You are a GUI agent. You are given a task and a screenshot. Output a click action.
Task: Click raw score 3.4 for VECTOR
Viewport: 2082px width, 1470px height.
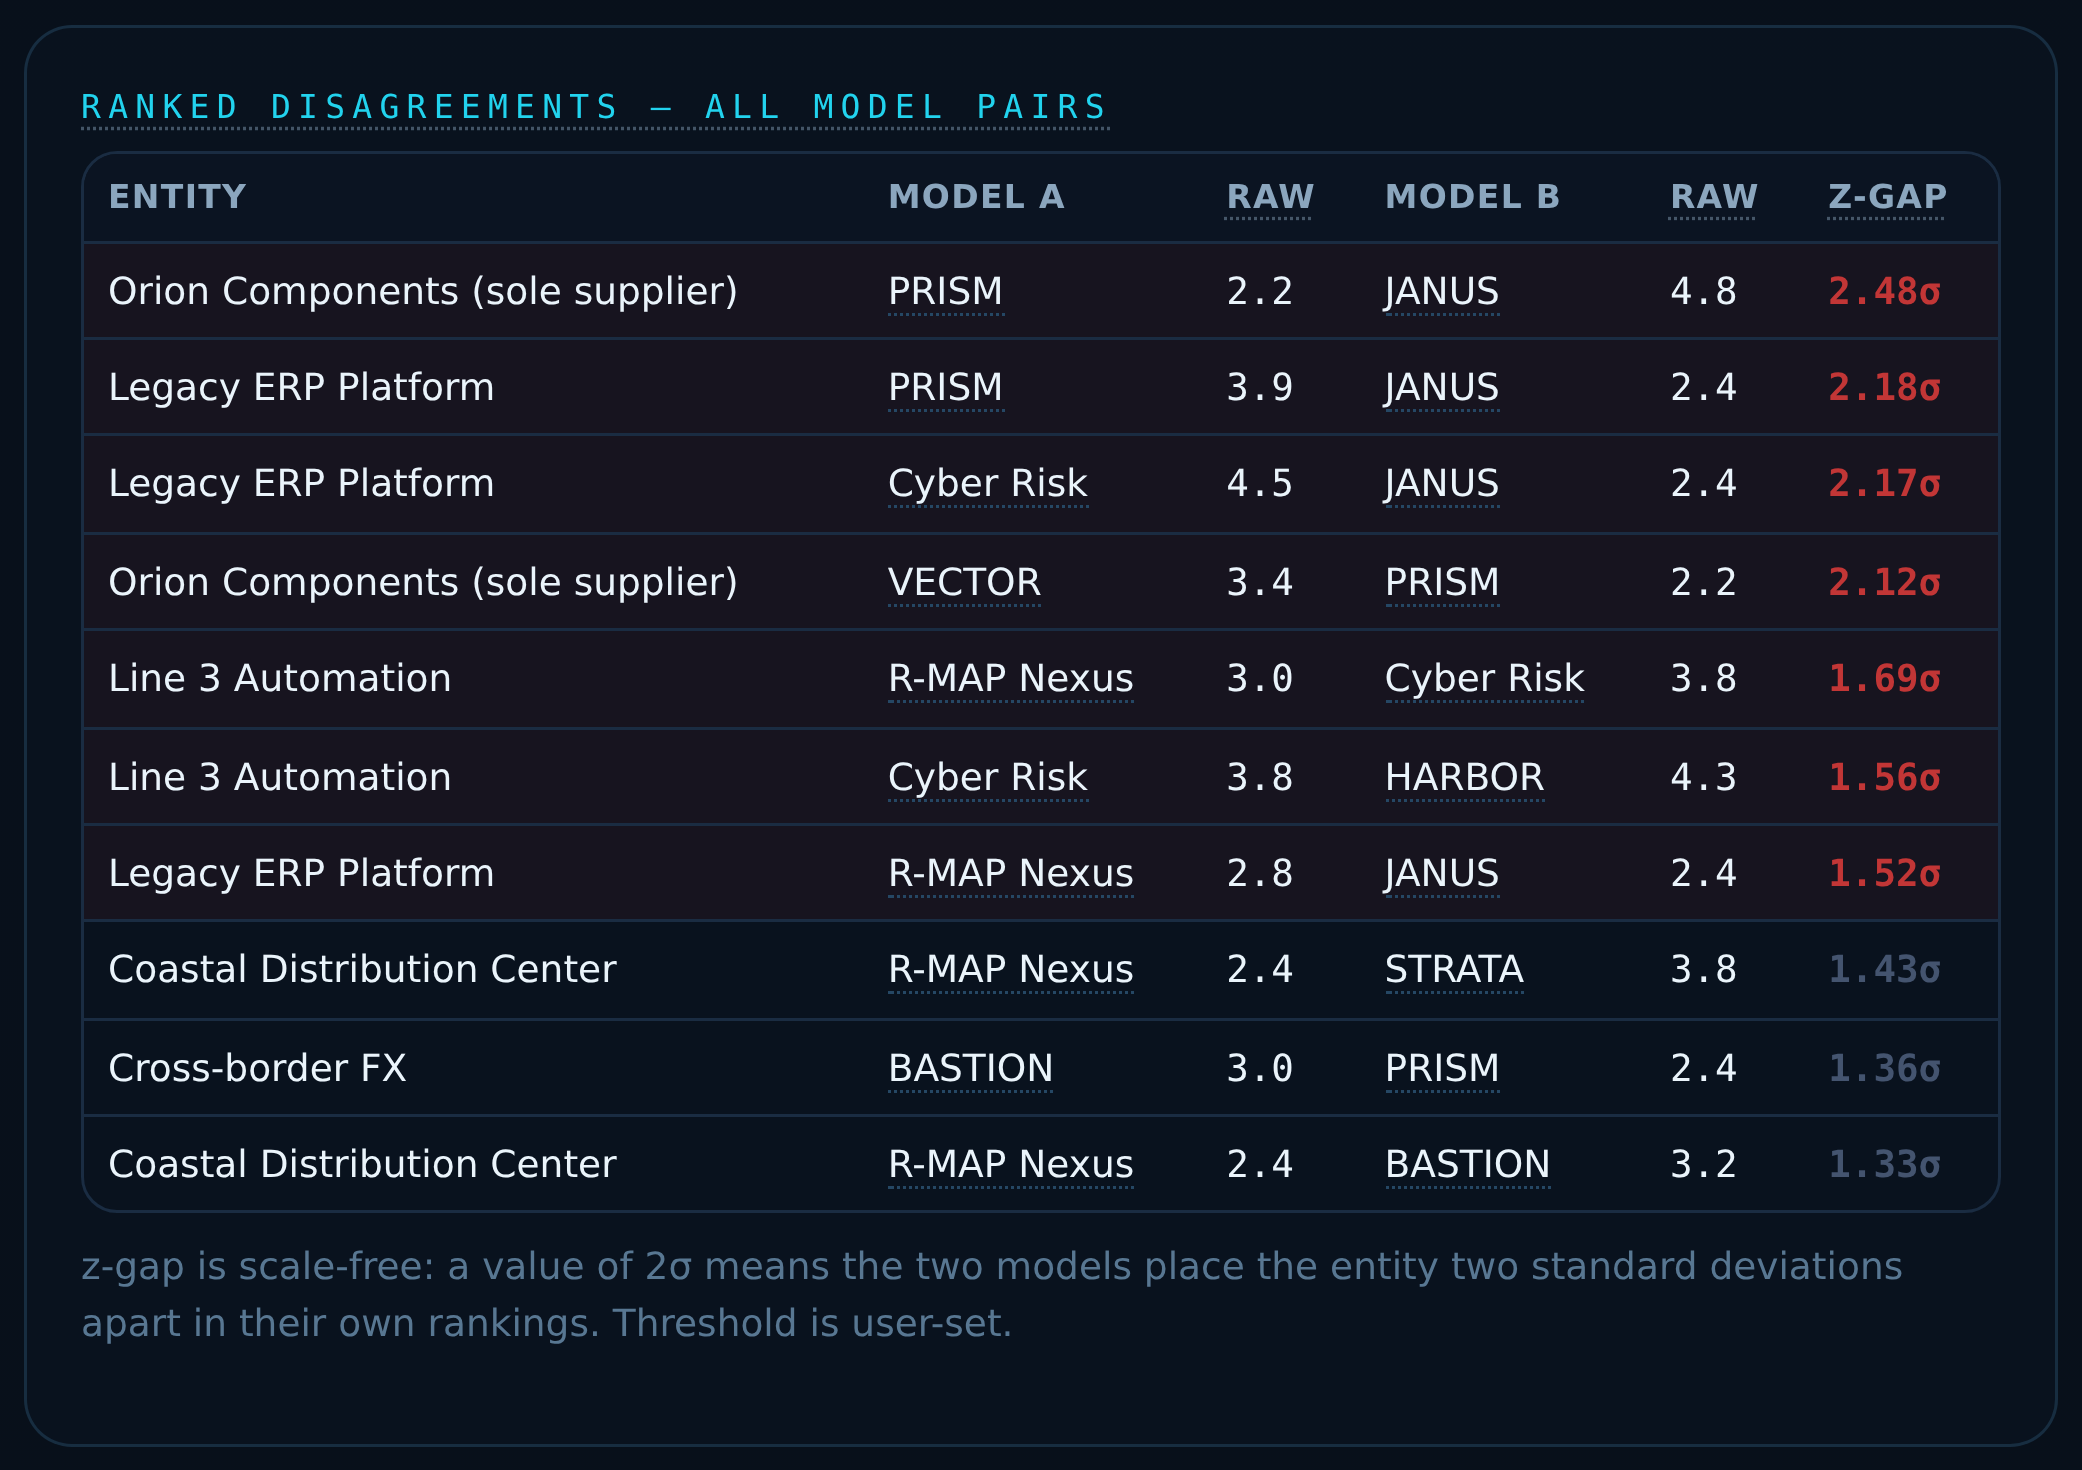click(1260, 583)
